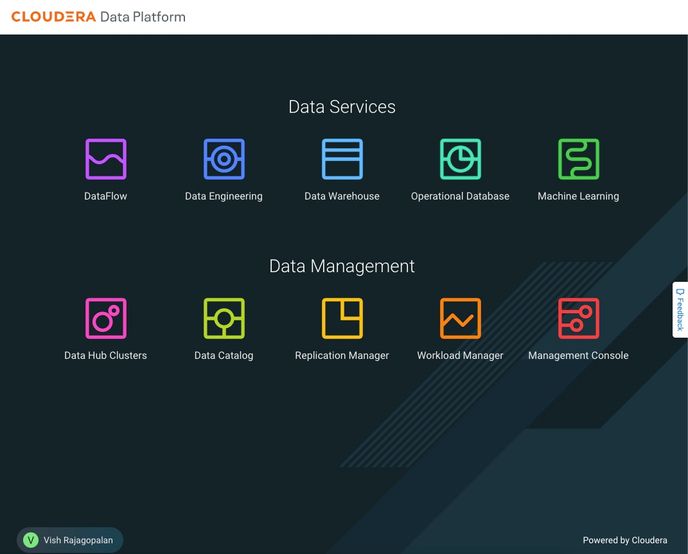Open the Feedback side tab
Viewport: 688px width, 554px height.
(x=680, y=310)
